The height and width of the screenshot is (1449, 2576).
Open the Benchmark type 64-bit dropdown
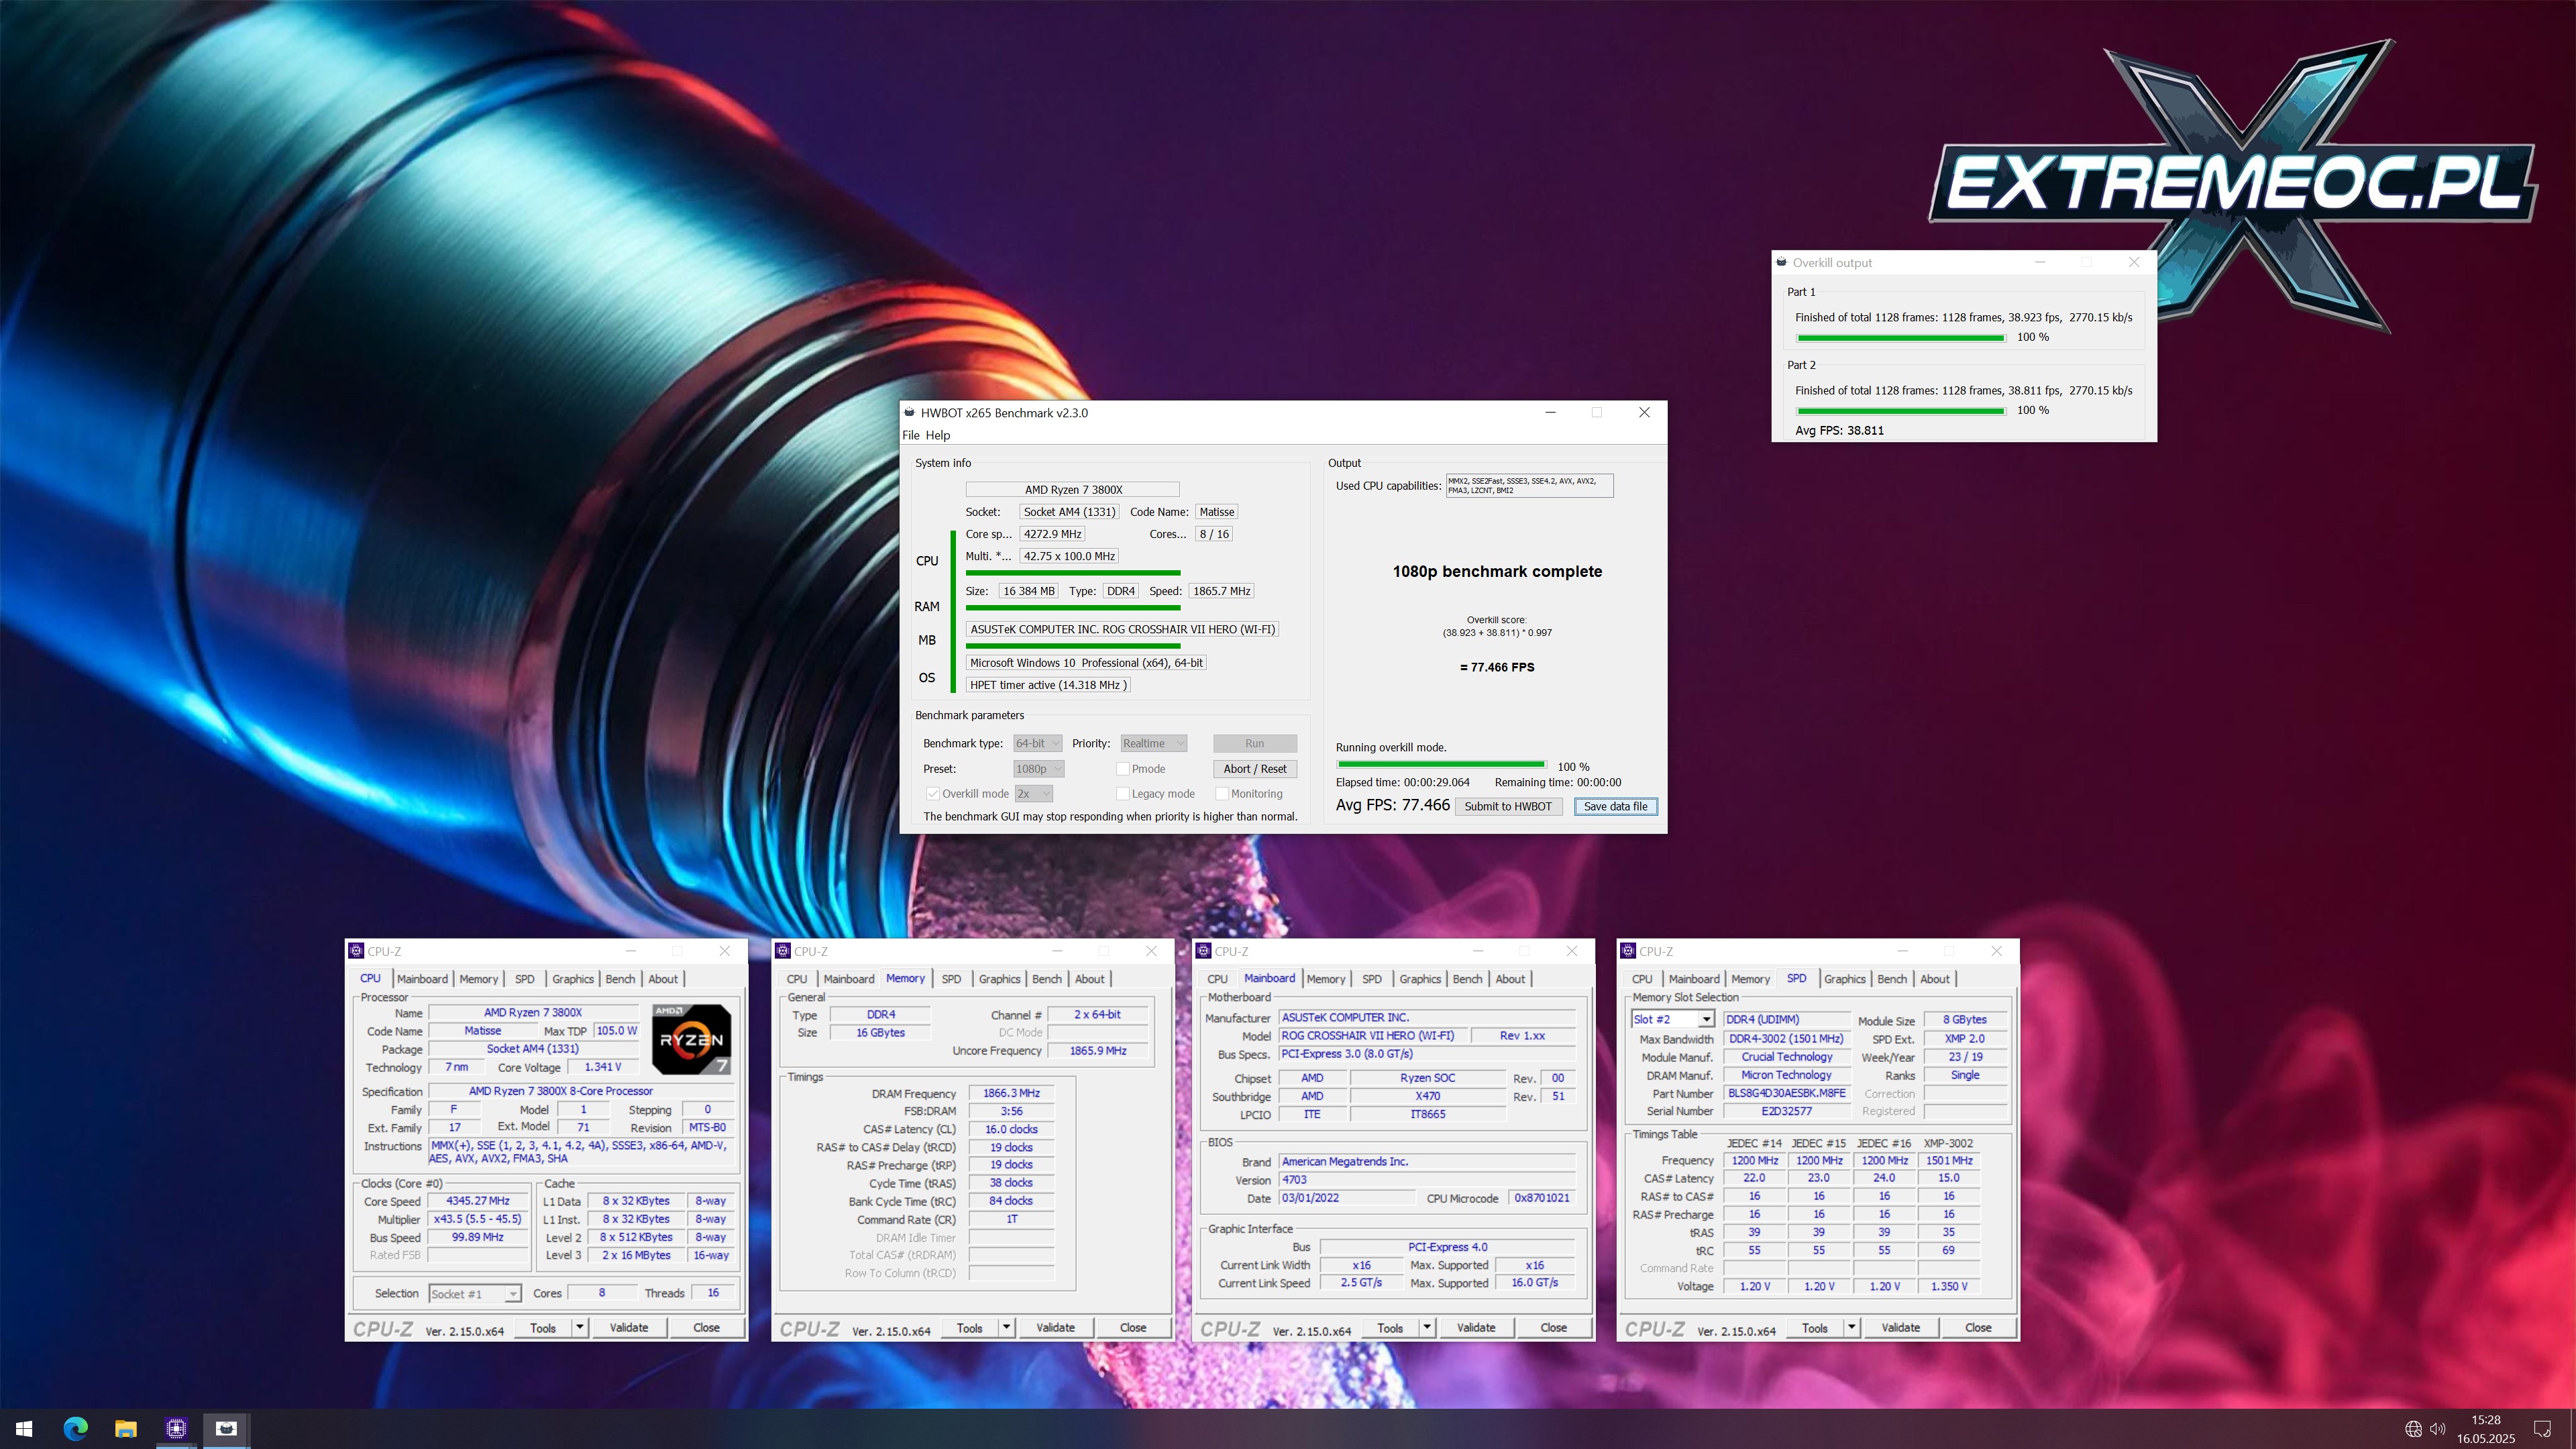1037,743
